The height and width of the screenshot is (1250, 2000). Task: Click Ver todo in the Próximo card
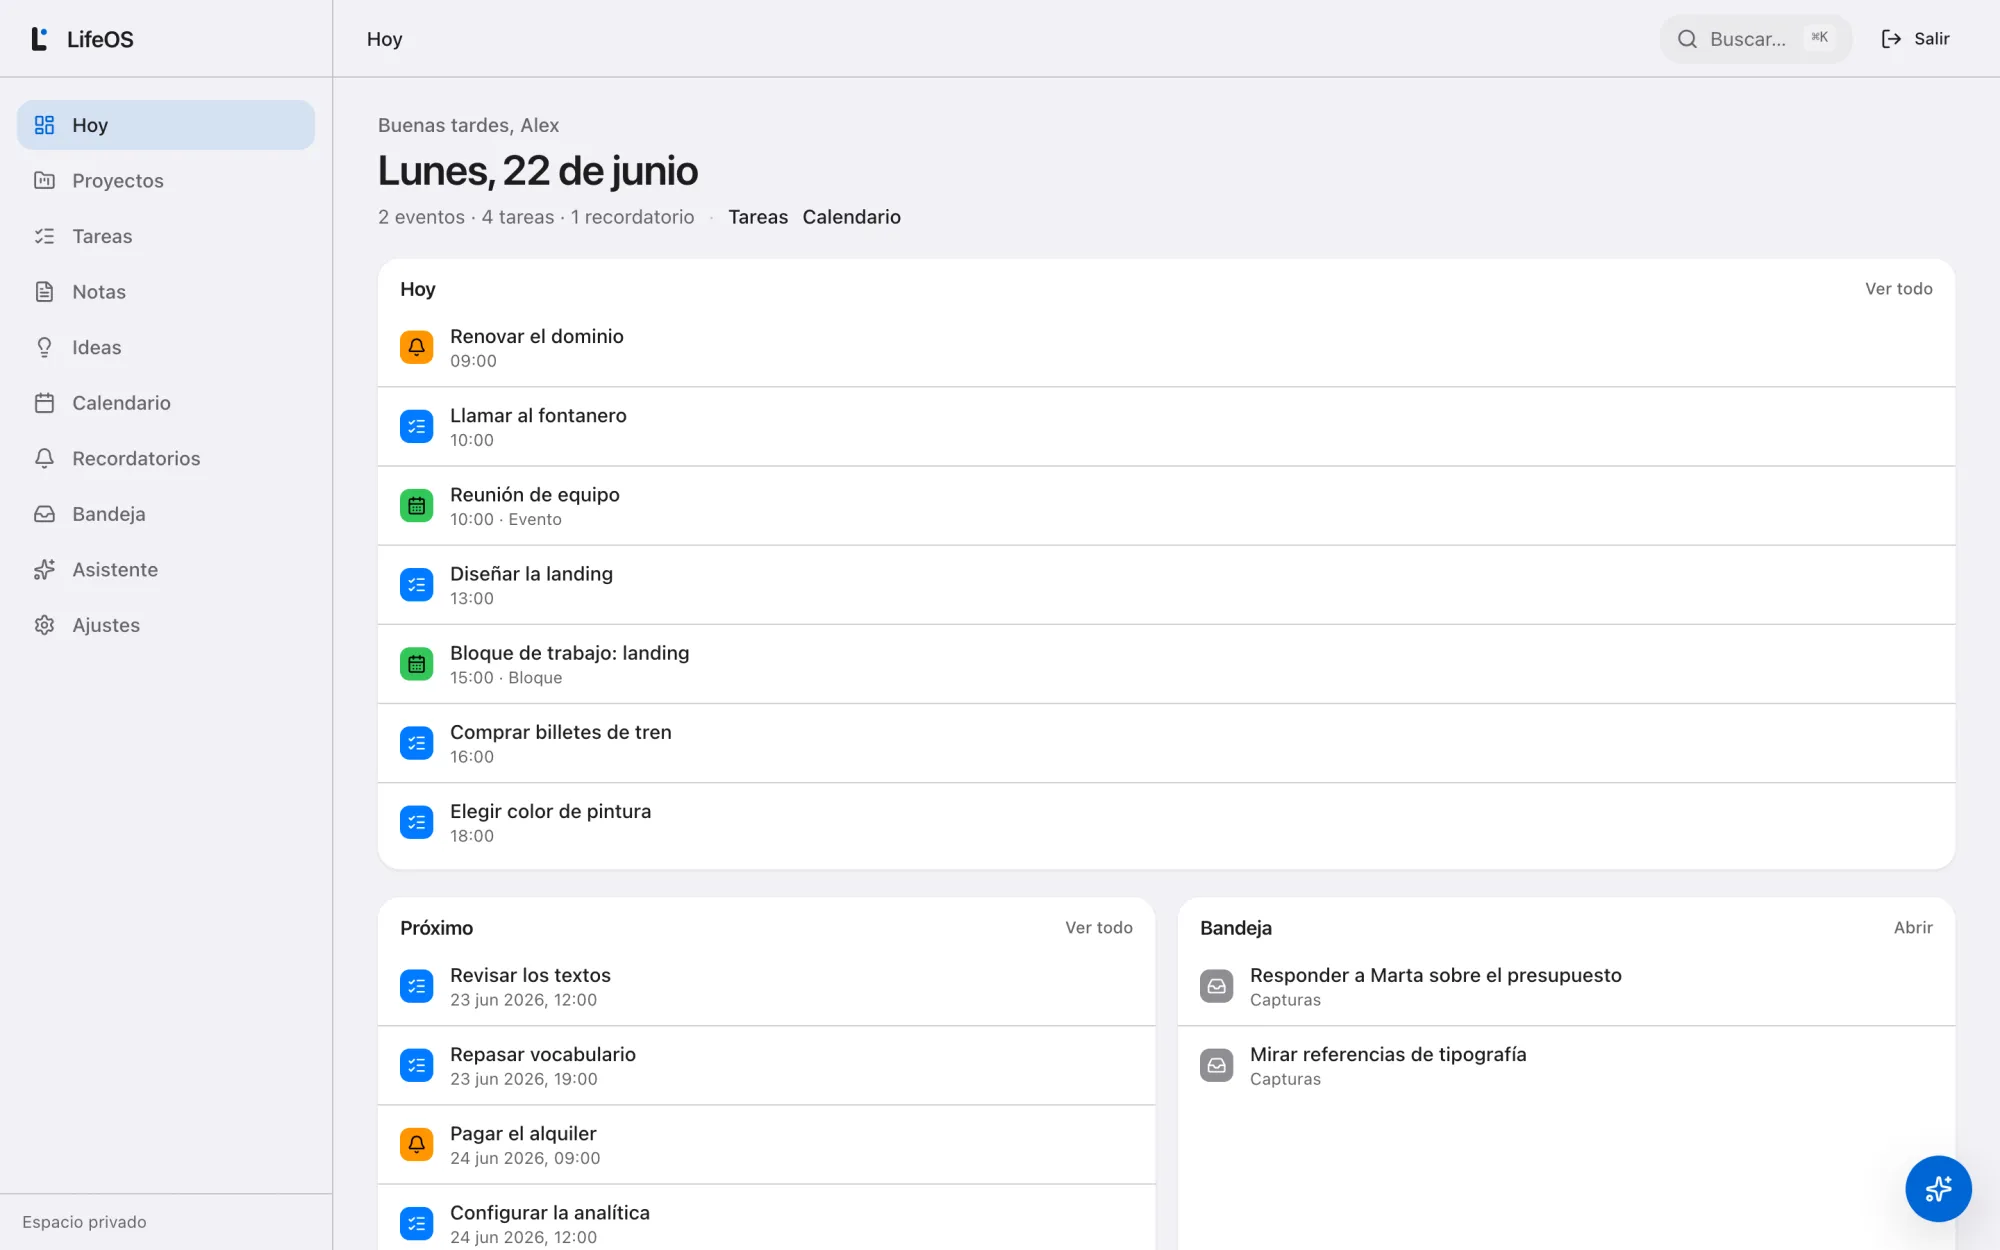point(1098,928)
